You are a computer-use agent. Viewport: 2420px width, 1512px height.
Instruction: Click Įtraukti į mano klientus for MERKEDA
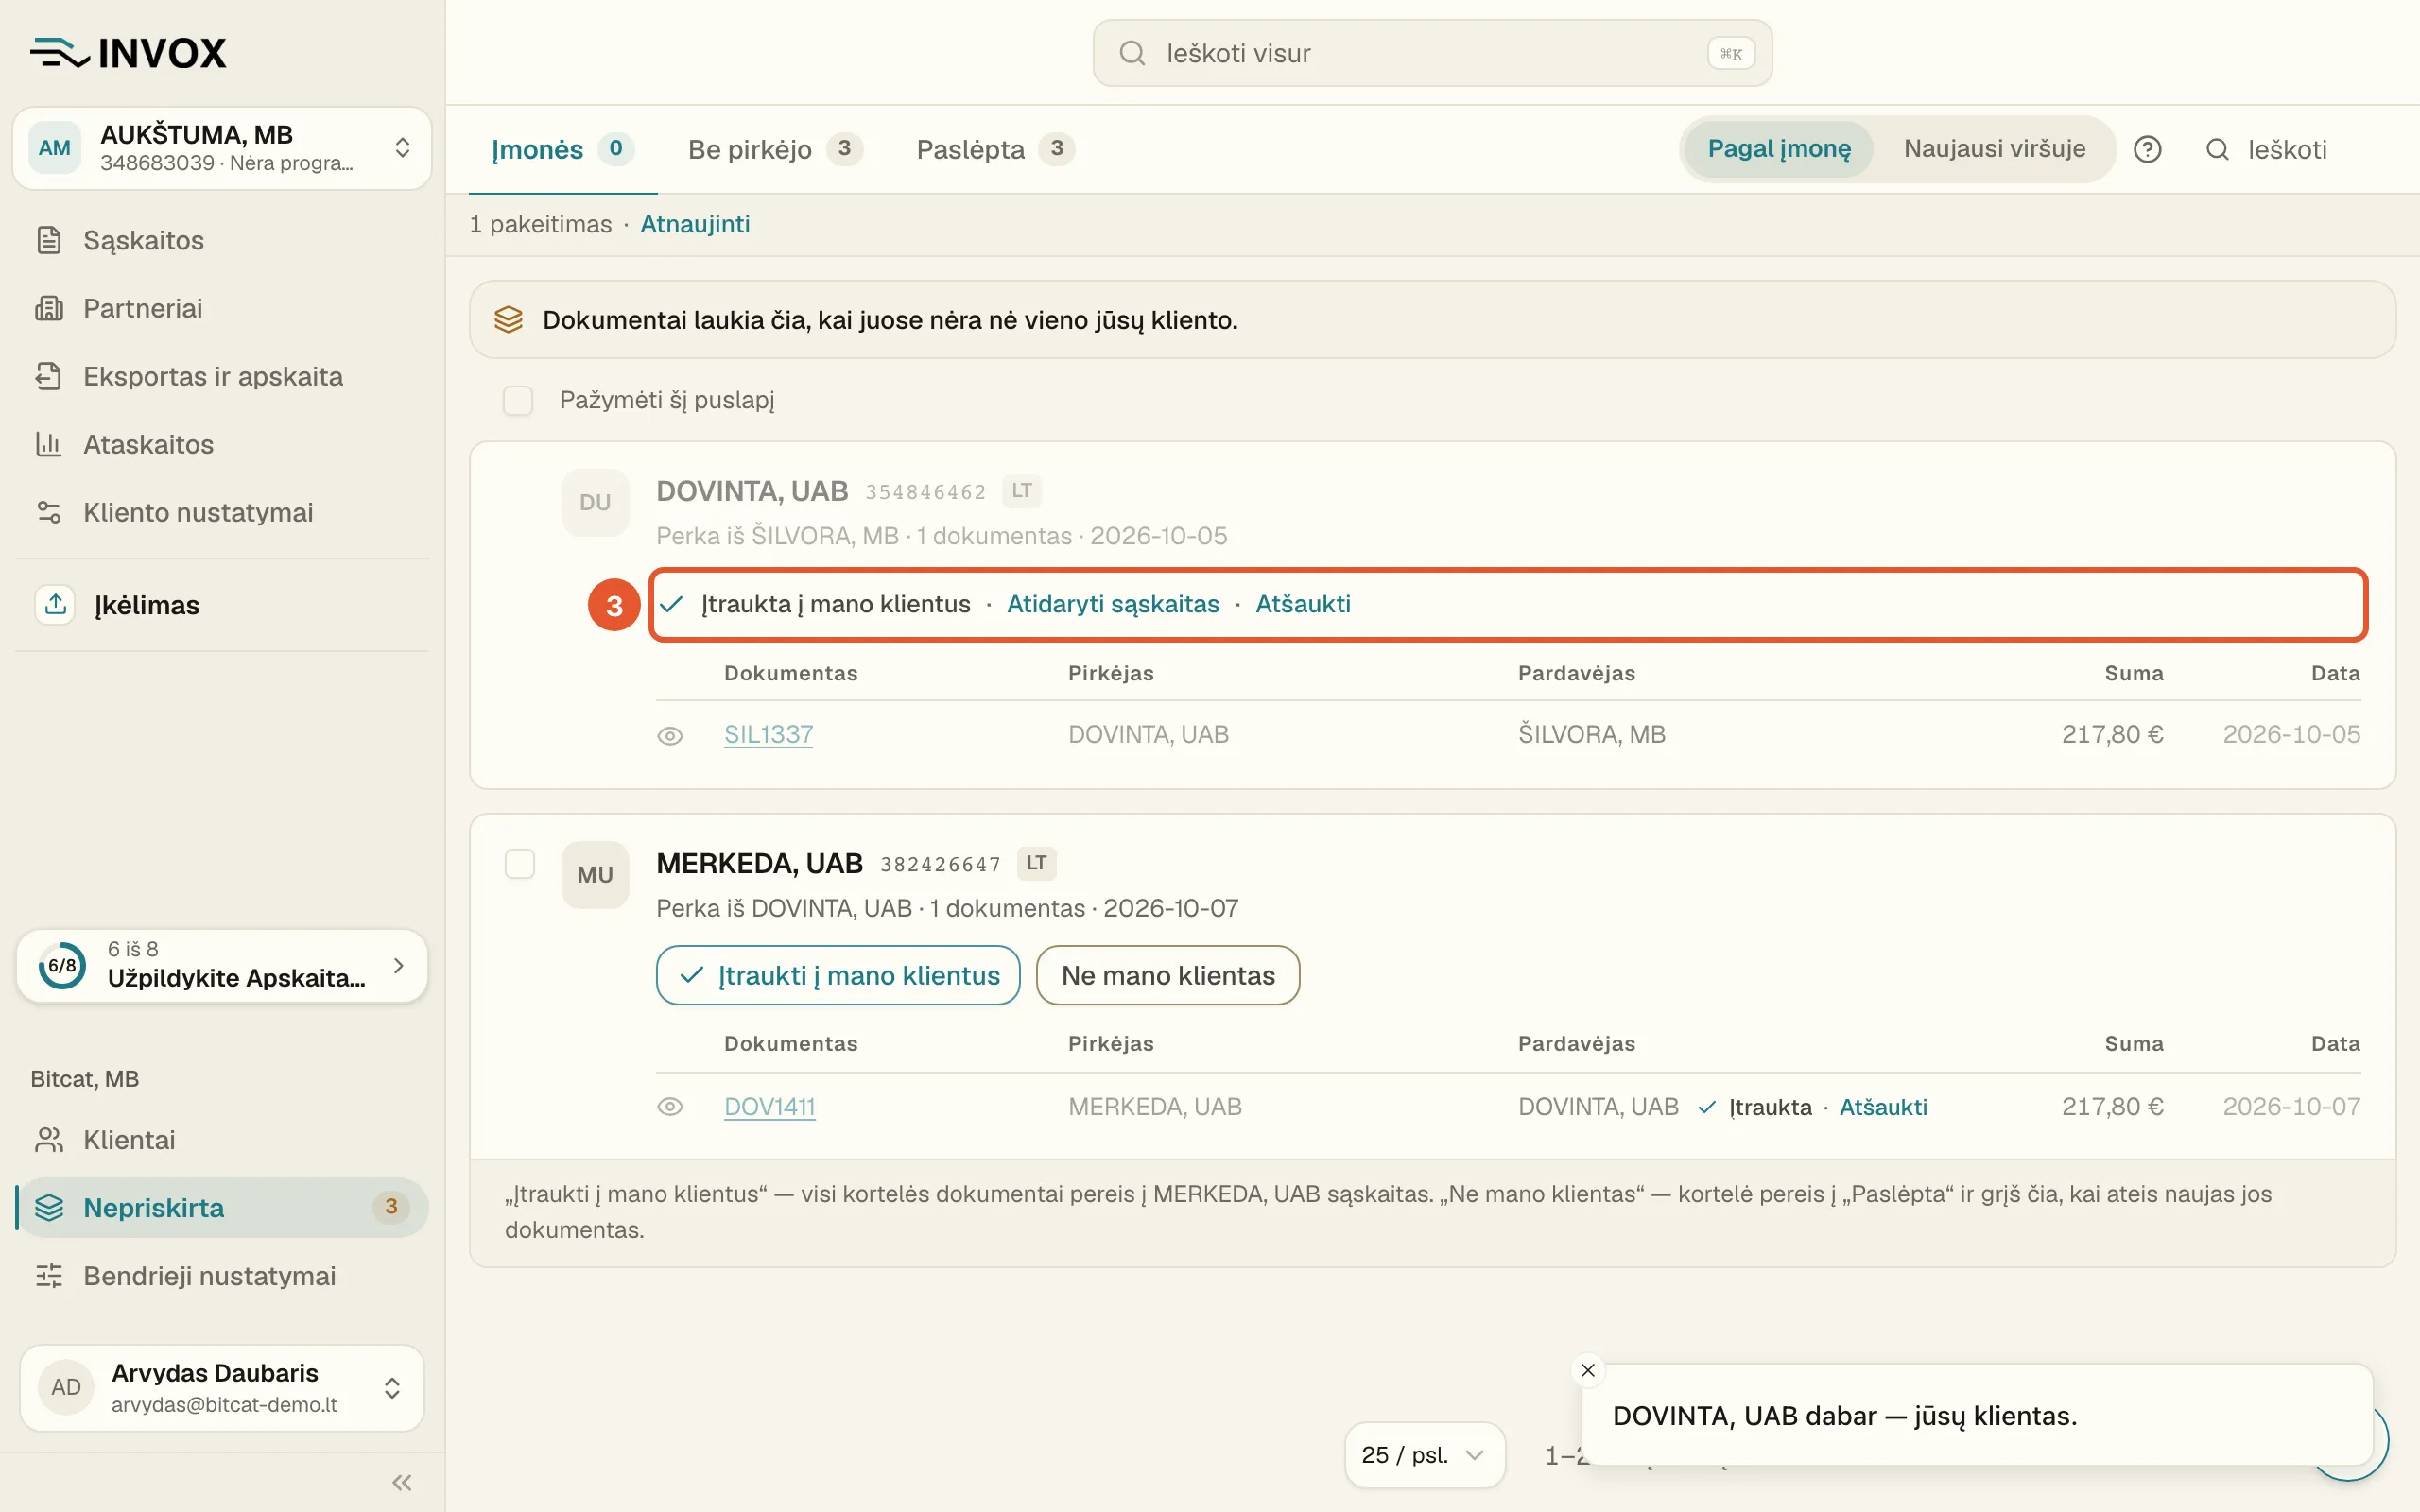tap(838, 975)
